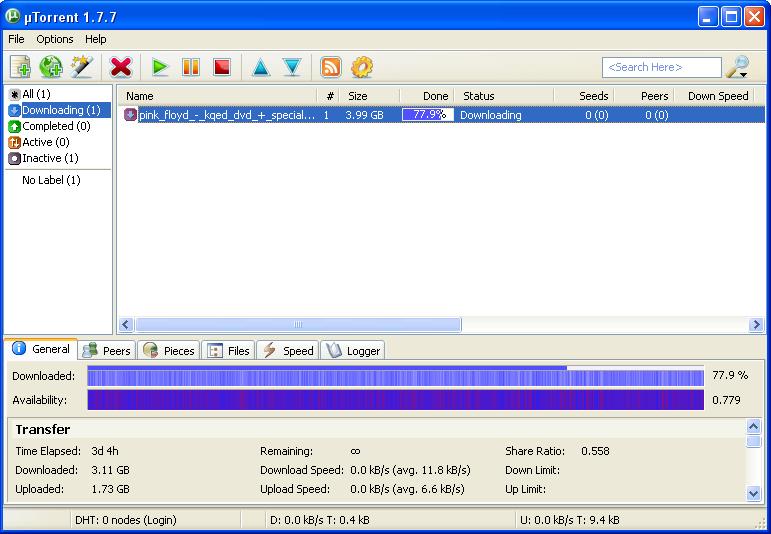Select the Downloading (1) category
The width and height of the screenshot is (771, 534).
[x=59, y=110]
